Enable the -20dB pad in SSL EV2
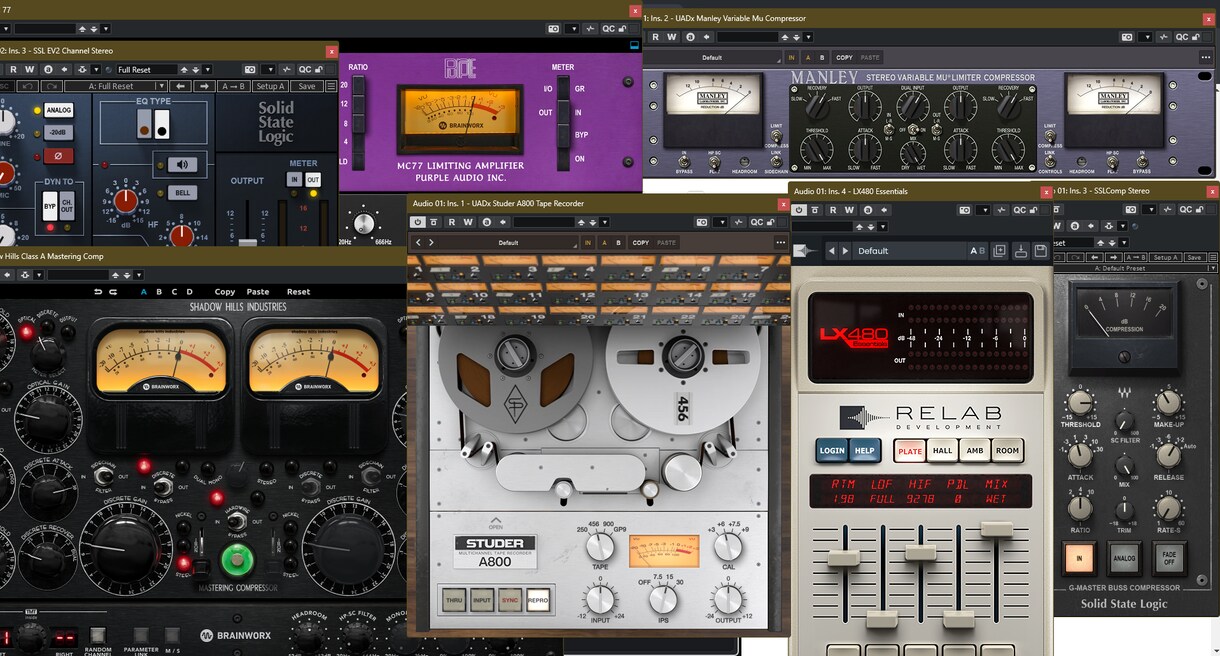This screenshot has width=1220, height=656. pyautogui.click(x=59, y=133)
